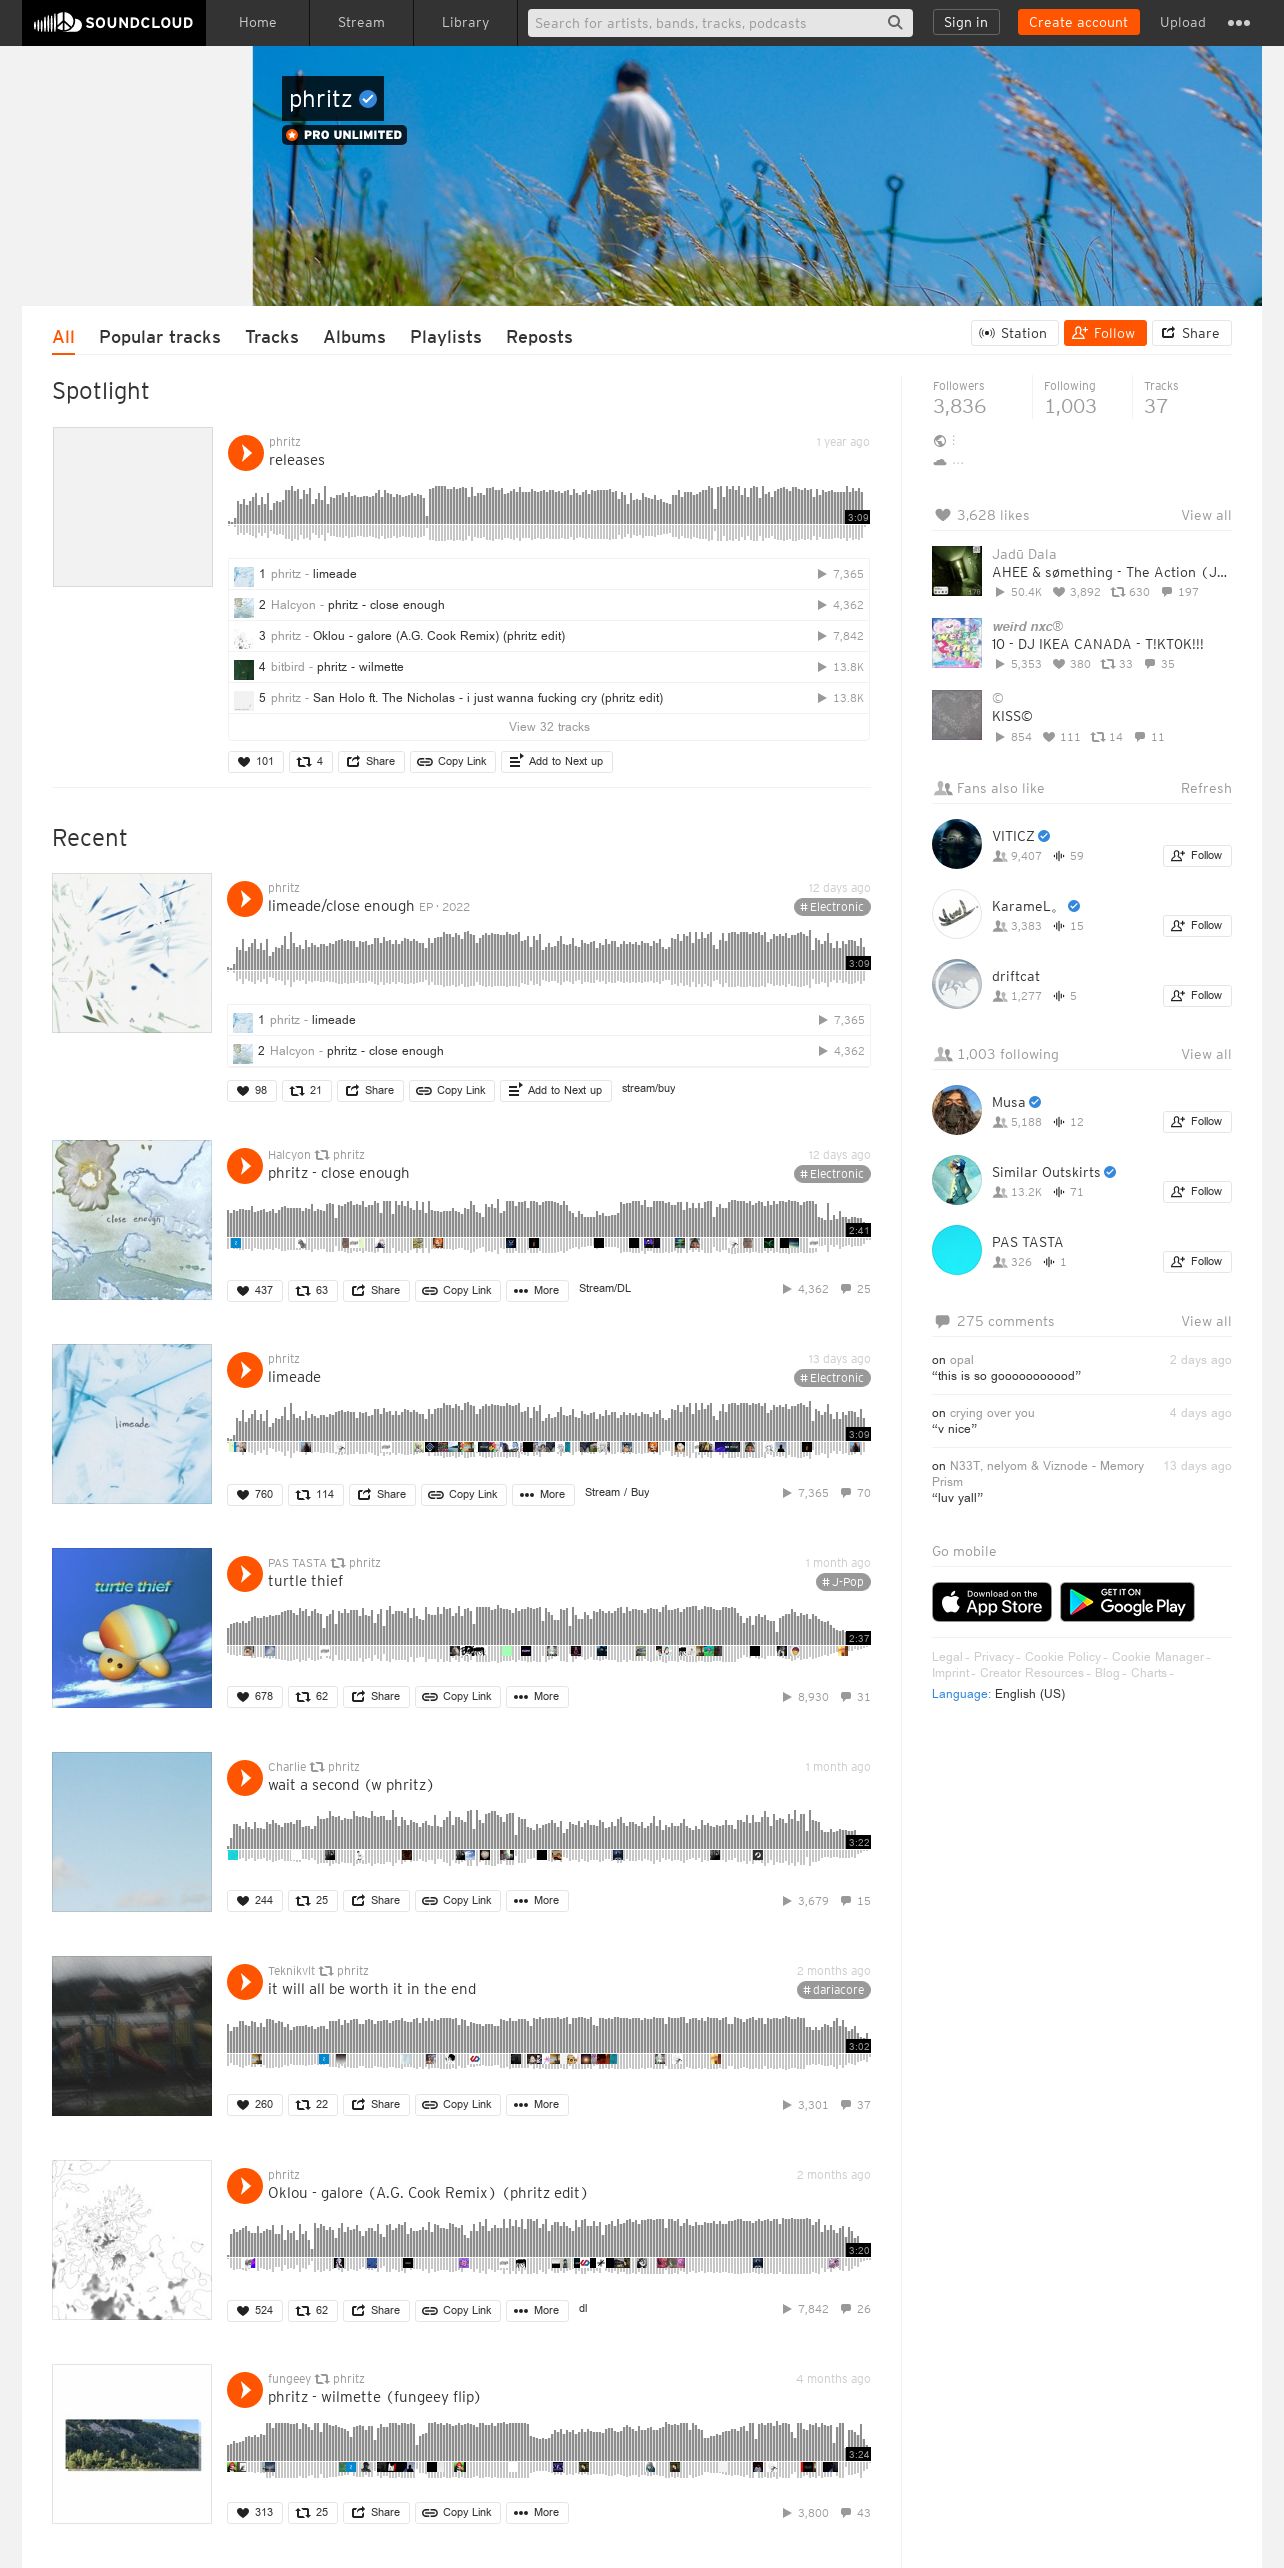Download on the App Store badge

point(992,1602)
